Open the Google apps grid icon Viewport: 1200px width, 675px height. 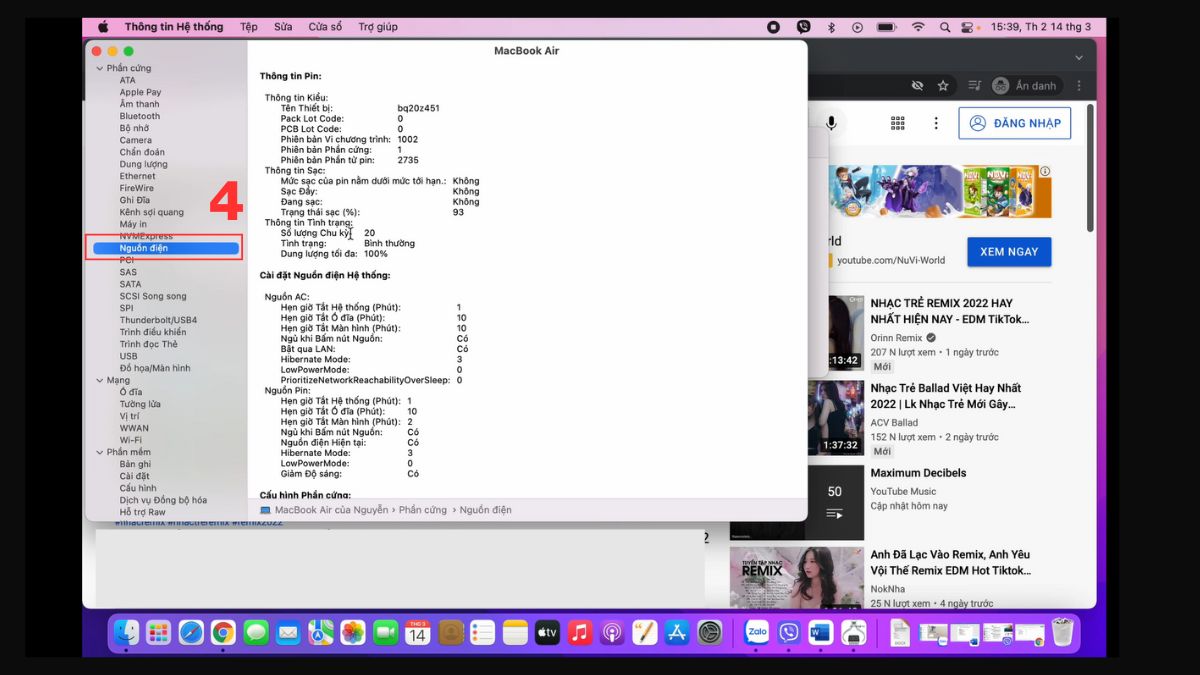pos(897,123)
